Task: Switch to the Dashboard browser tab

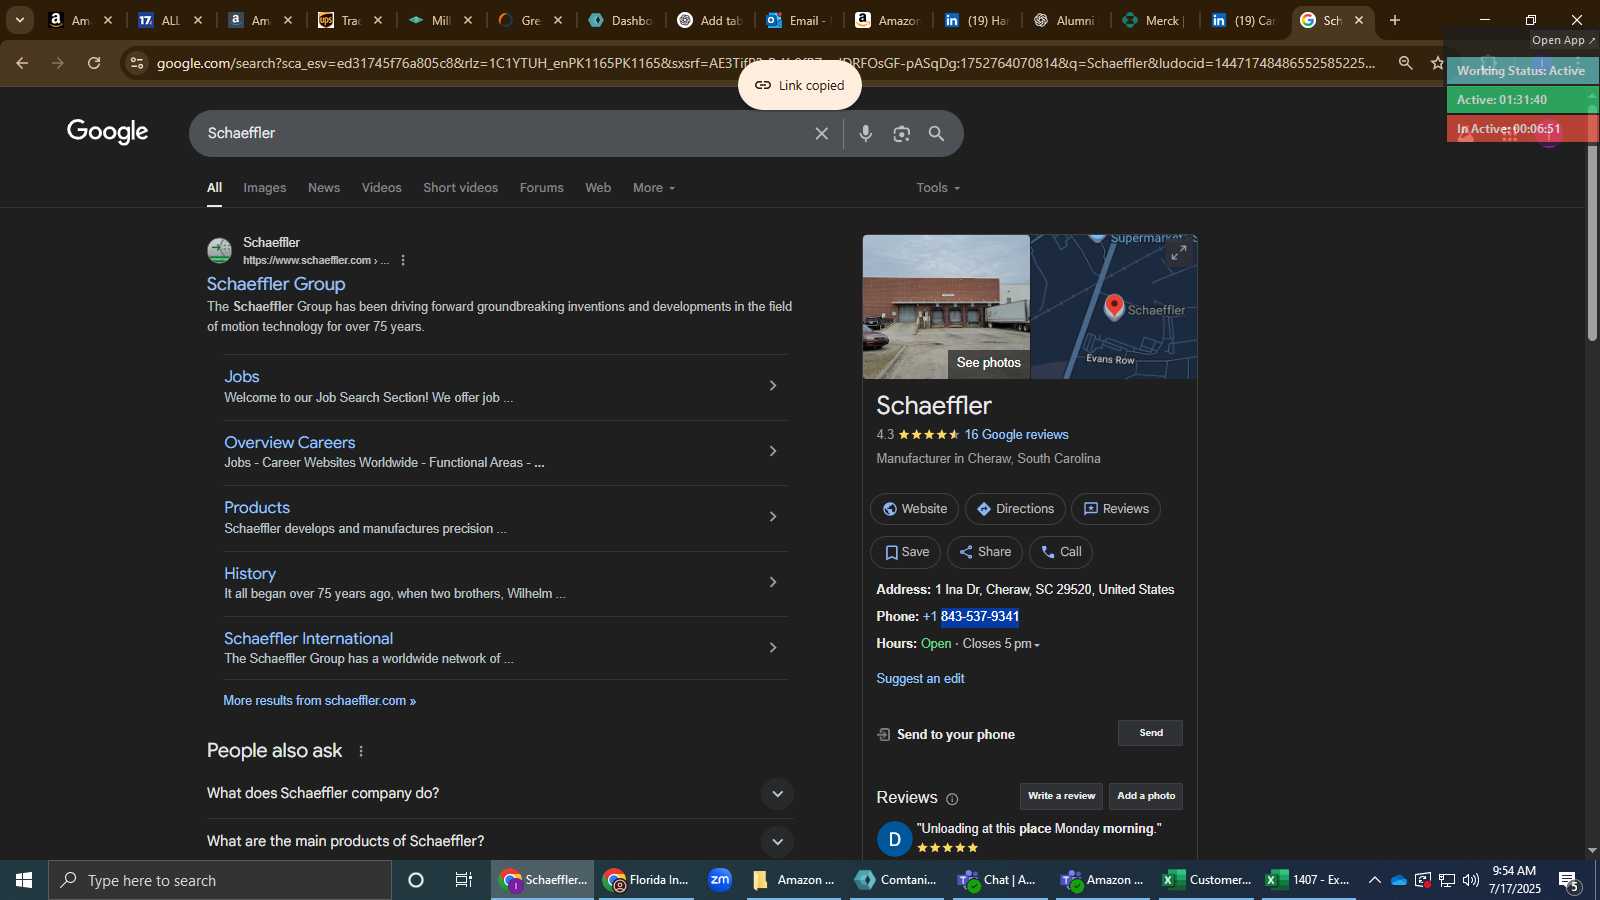Action: (620, 20)
